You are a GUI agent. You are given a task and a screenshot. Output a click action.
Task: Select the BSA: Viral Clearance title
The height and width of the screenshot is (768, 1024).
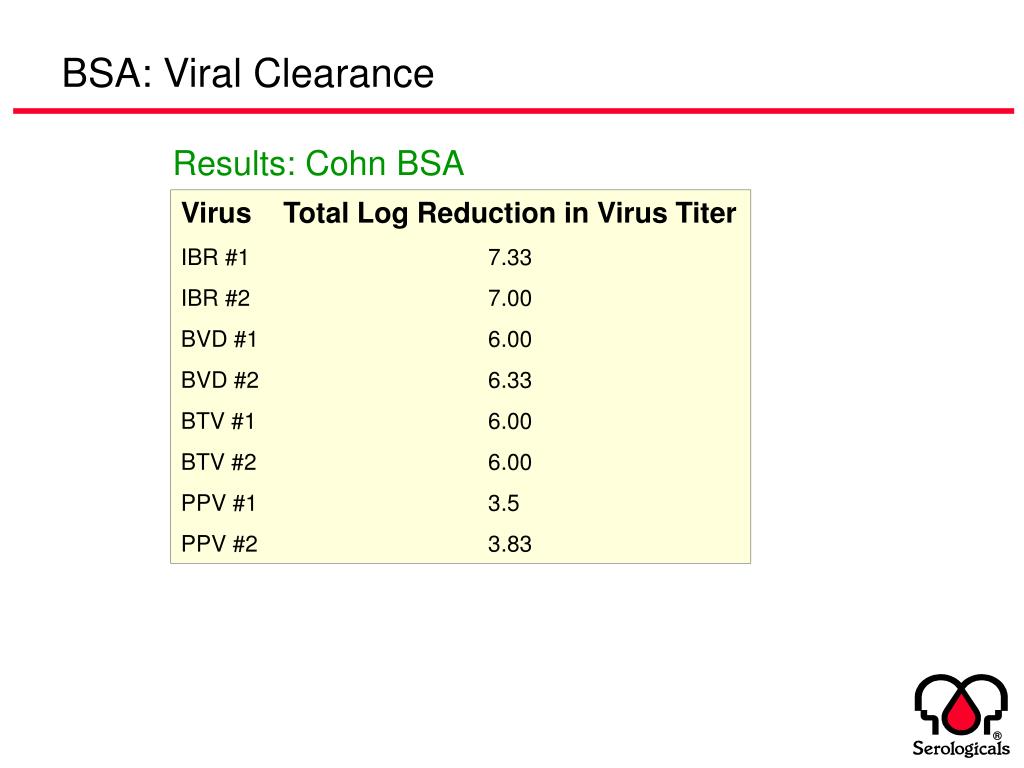click(x=248, y=73)
